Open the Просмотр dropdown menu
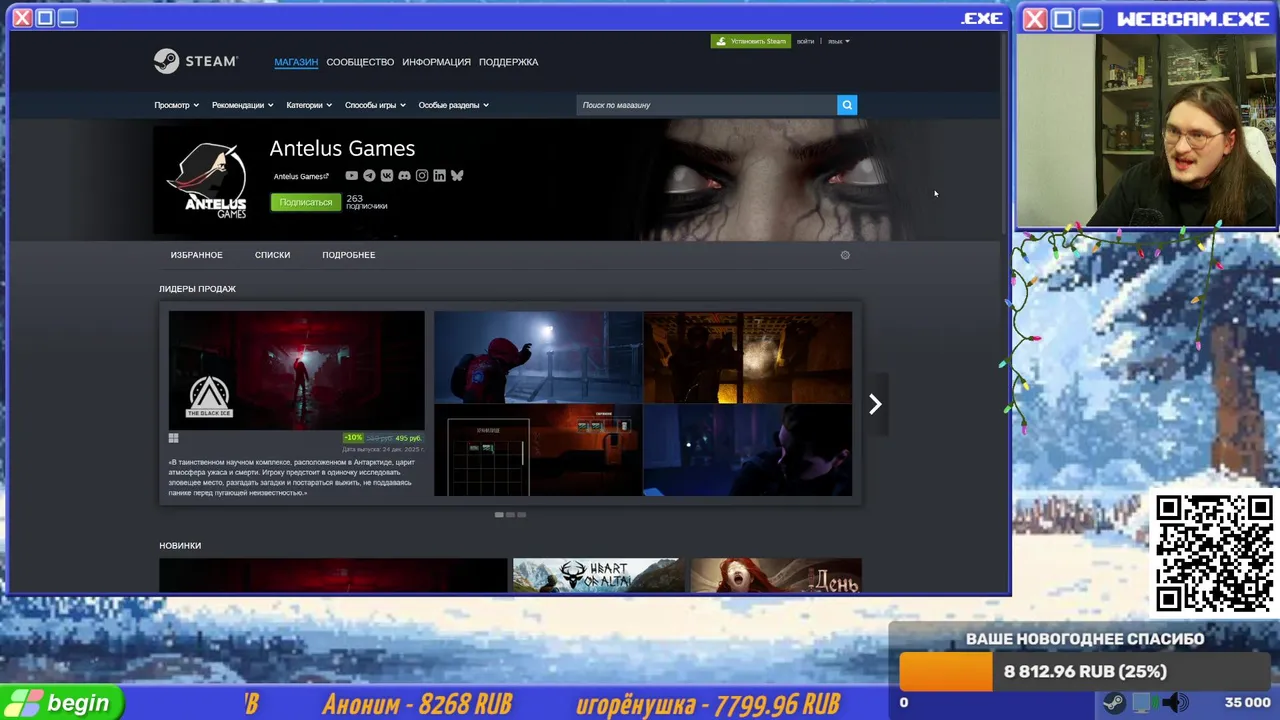The height and width of the screenshot is (720, 1280). [176, 105]
